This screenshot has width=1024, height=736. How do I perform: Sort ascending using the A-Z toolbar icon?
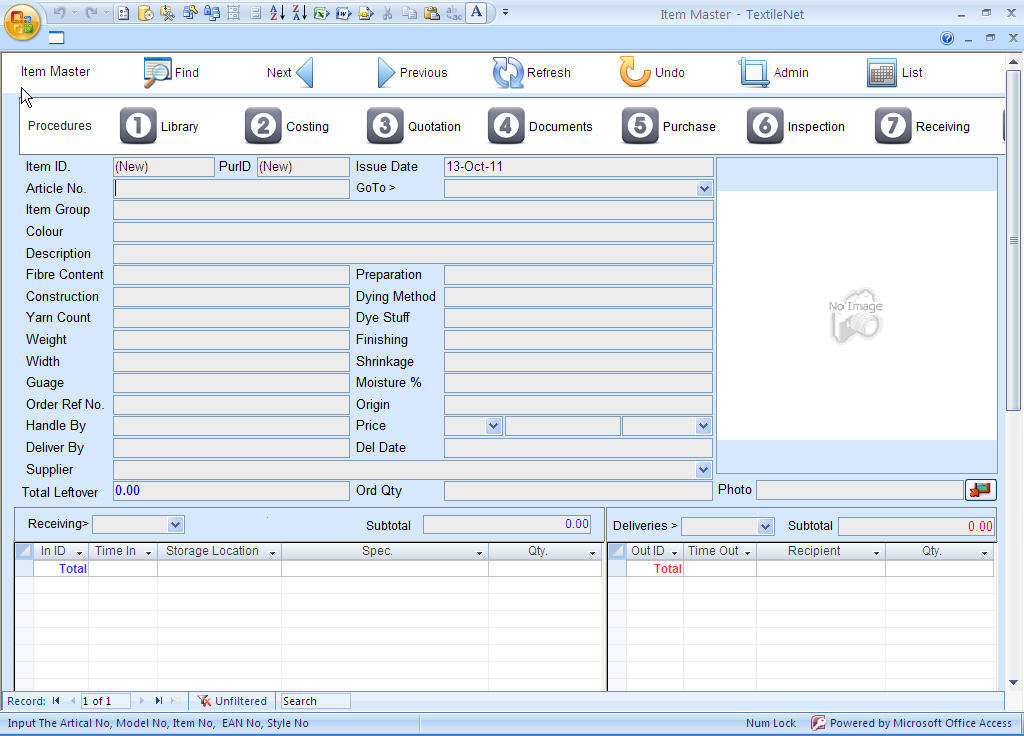point(277,13)
